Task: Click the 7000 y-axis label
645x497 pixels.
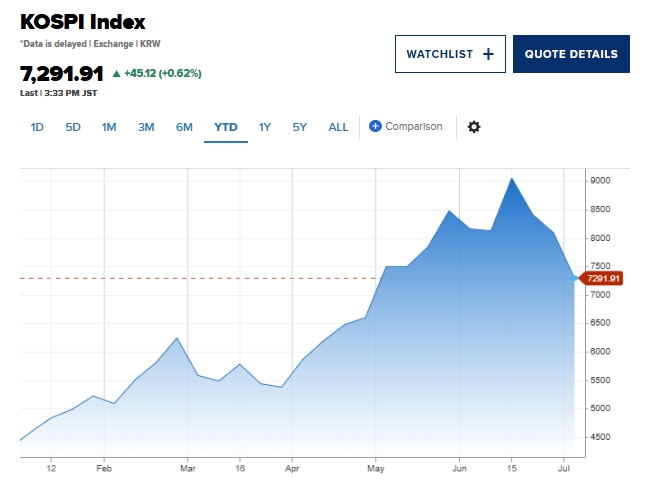Action: [x=600, y=295]
